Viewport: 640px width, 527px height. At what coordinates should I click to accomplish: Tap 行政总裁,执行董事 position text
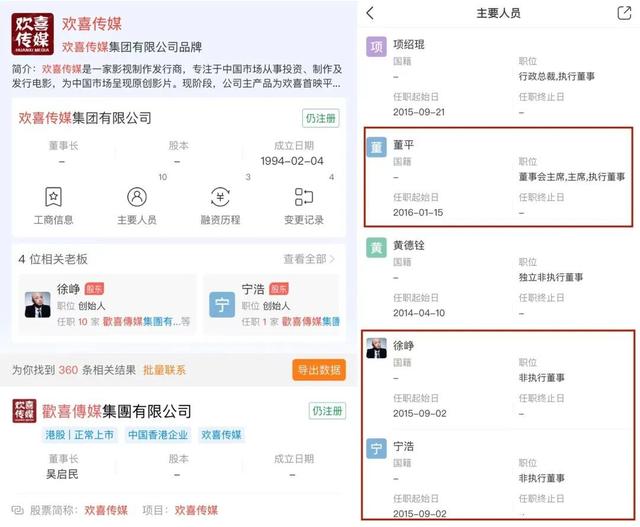click(x=556, y=76)
